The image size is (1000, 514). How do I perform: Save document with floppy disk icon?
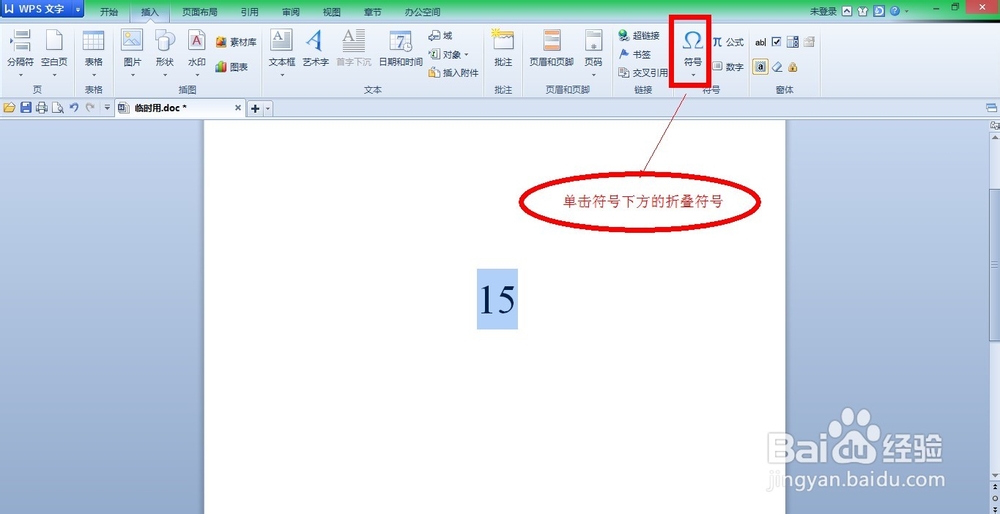pos(26,108)
